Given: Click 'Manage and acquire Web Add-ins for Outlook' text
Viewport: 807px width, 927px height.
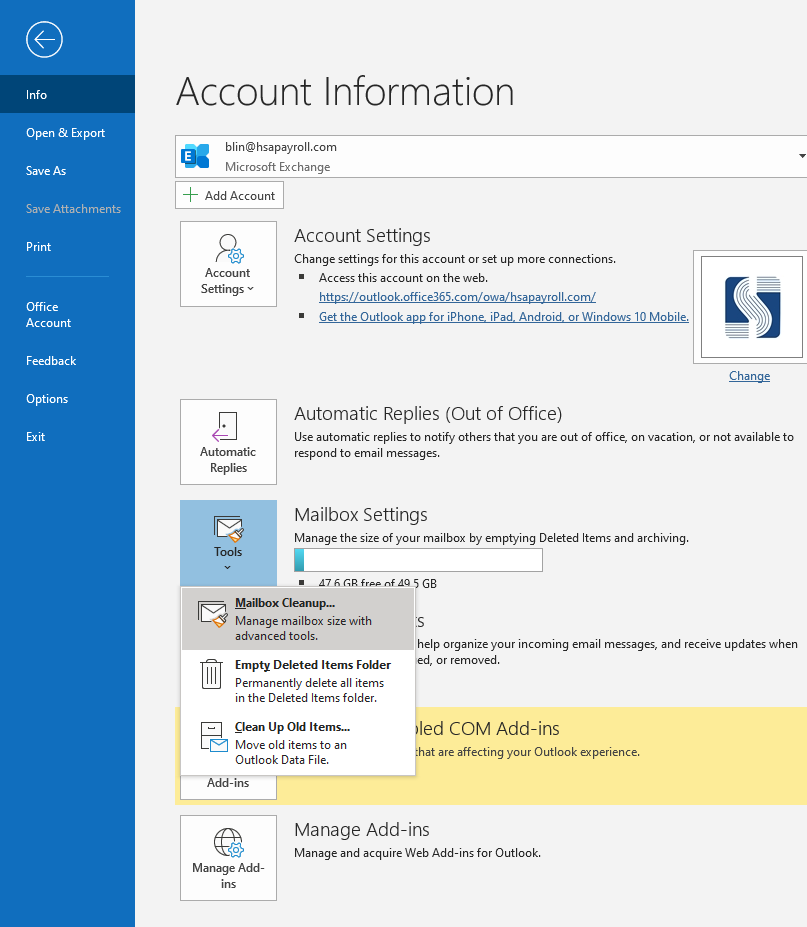Looking at the screenshot, I should (417, 853).
